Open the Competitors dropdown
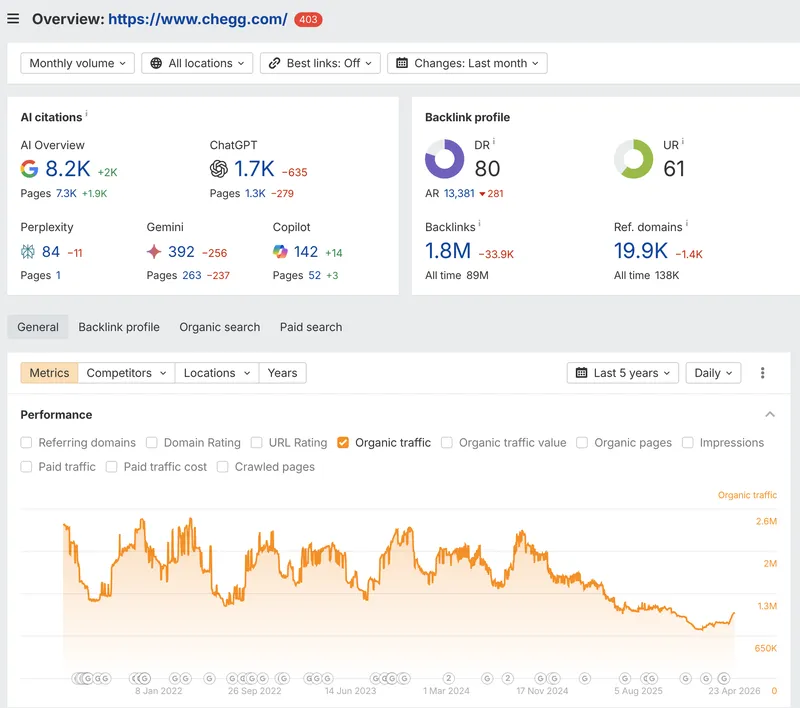This screenshot has height=708, width=800. pyautogui.click(x=126, y=373)
